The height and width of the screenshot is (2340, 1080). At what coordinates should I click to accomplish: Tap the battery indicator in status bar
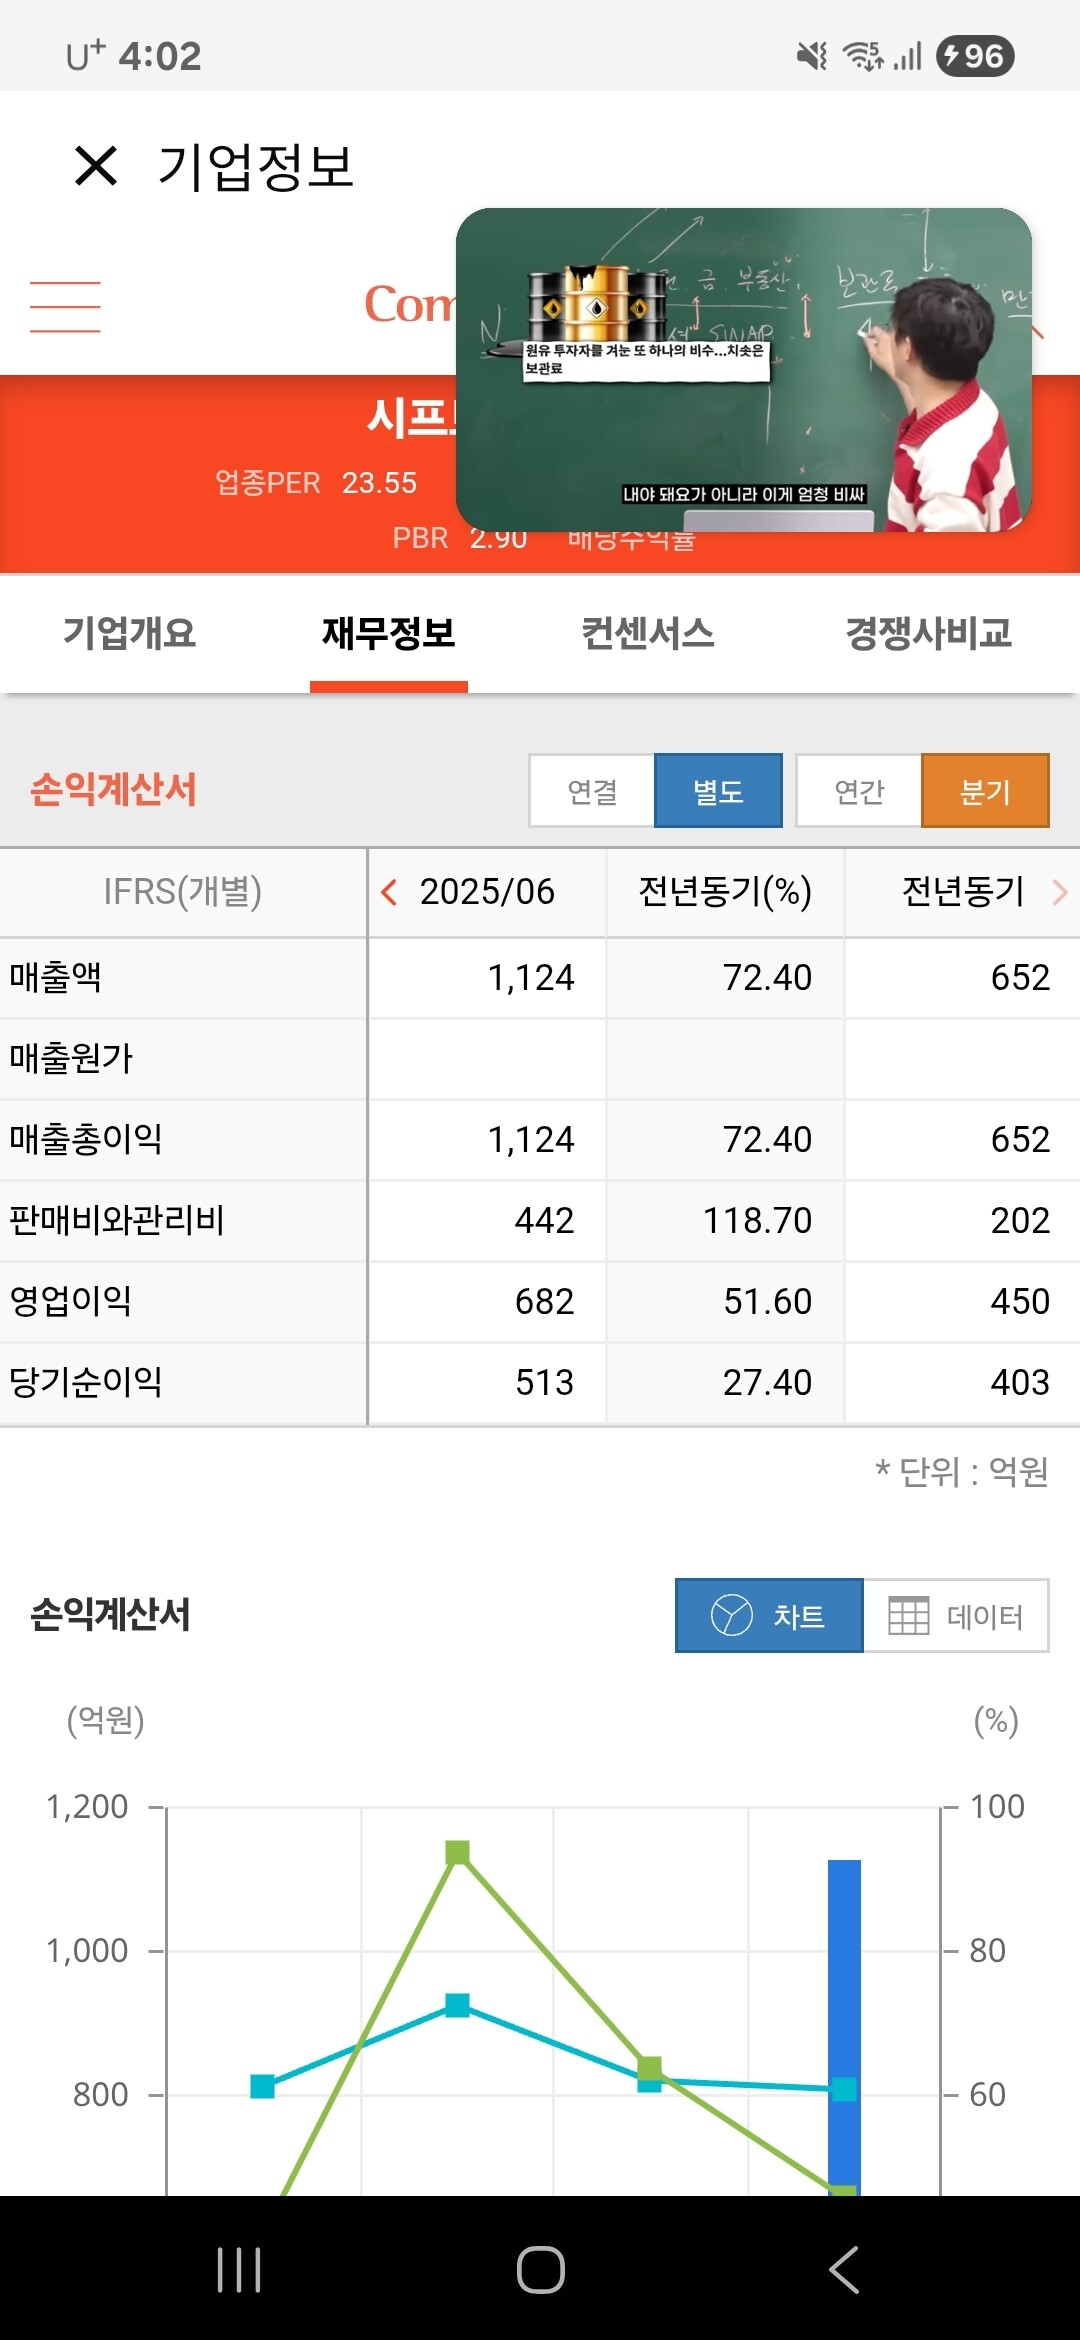[x=975, y=56]
